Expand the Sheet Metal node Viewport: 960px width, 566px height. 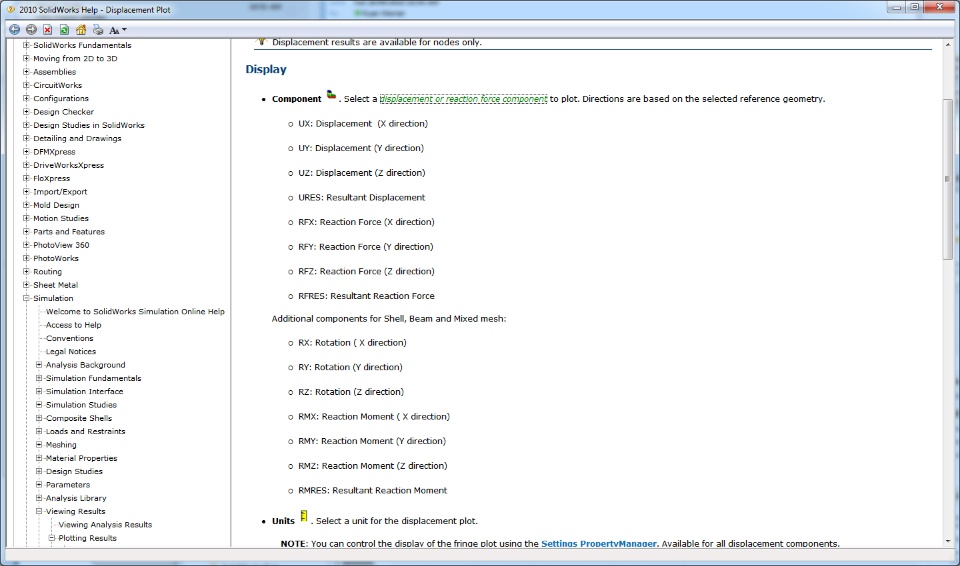[26, 285]
